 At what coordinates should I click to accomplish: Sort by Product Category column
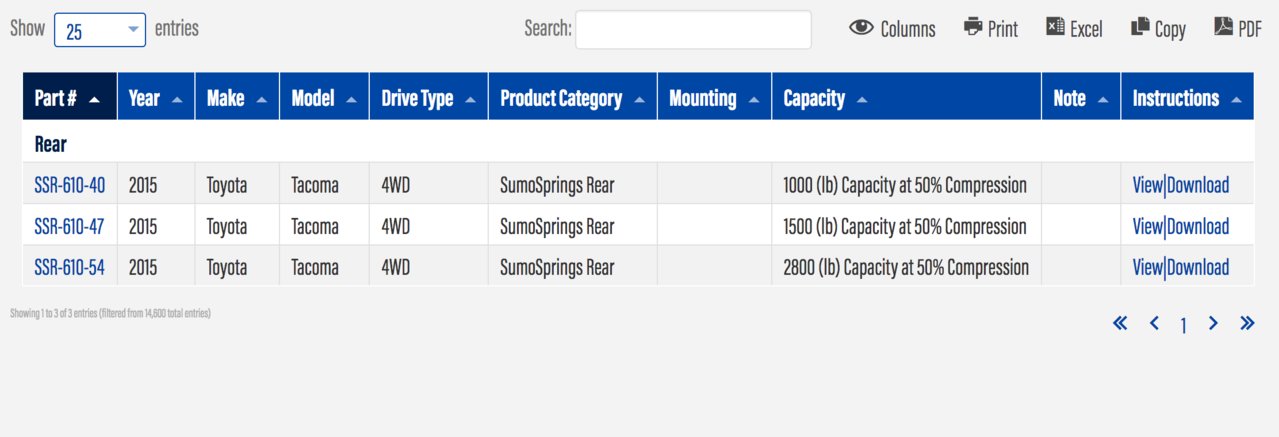[x=572, y=97]
